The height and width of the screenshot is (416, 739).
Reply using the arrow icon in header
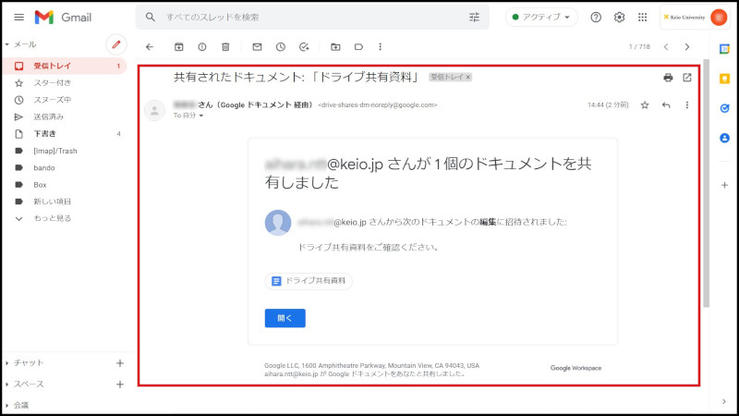click(666, 105)
